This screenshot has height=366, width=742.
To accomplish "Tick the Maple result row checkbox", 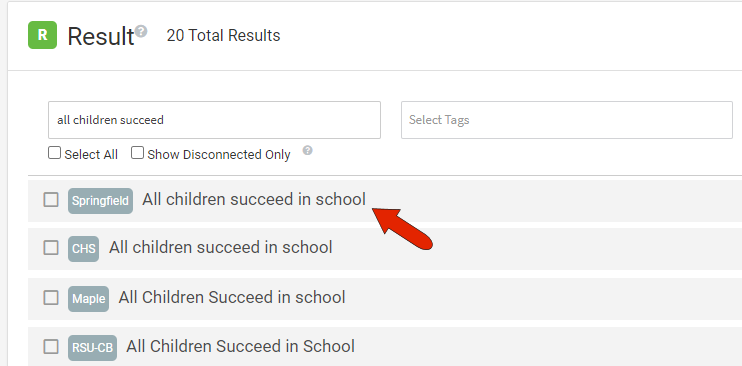I will pos(51,298).
